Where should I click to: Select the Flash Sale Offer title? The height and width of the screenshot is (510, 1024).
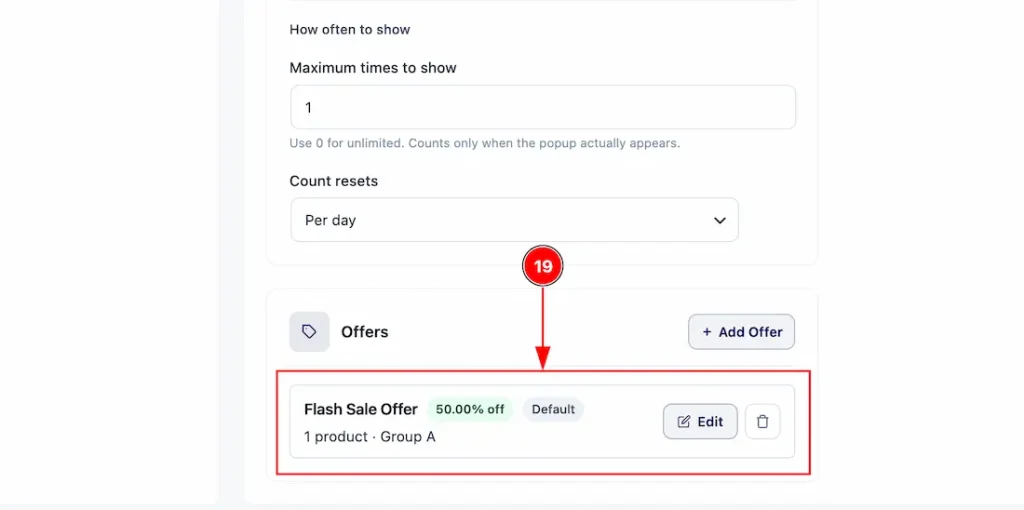360,409
